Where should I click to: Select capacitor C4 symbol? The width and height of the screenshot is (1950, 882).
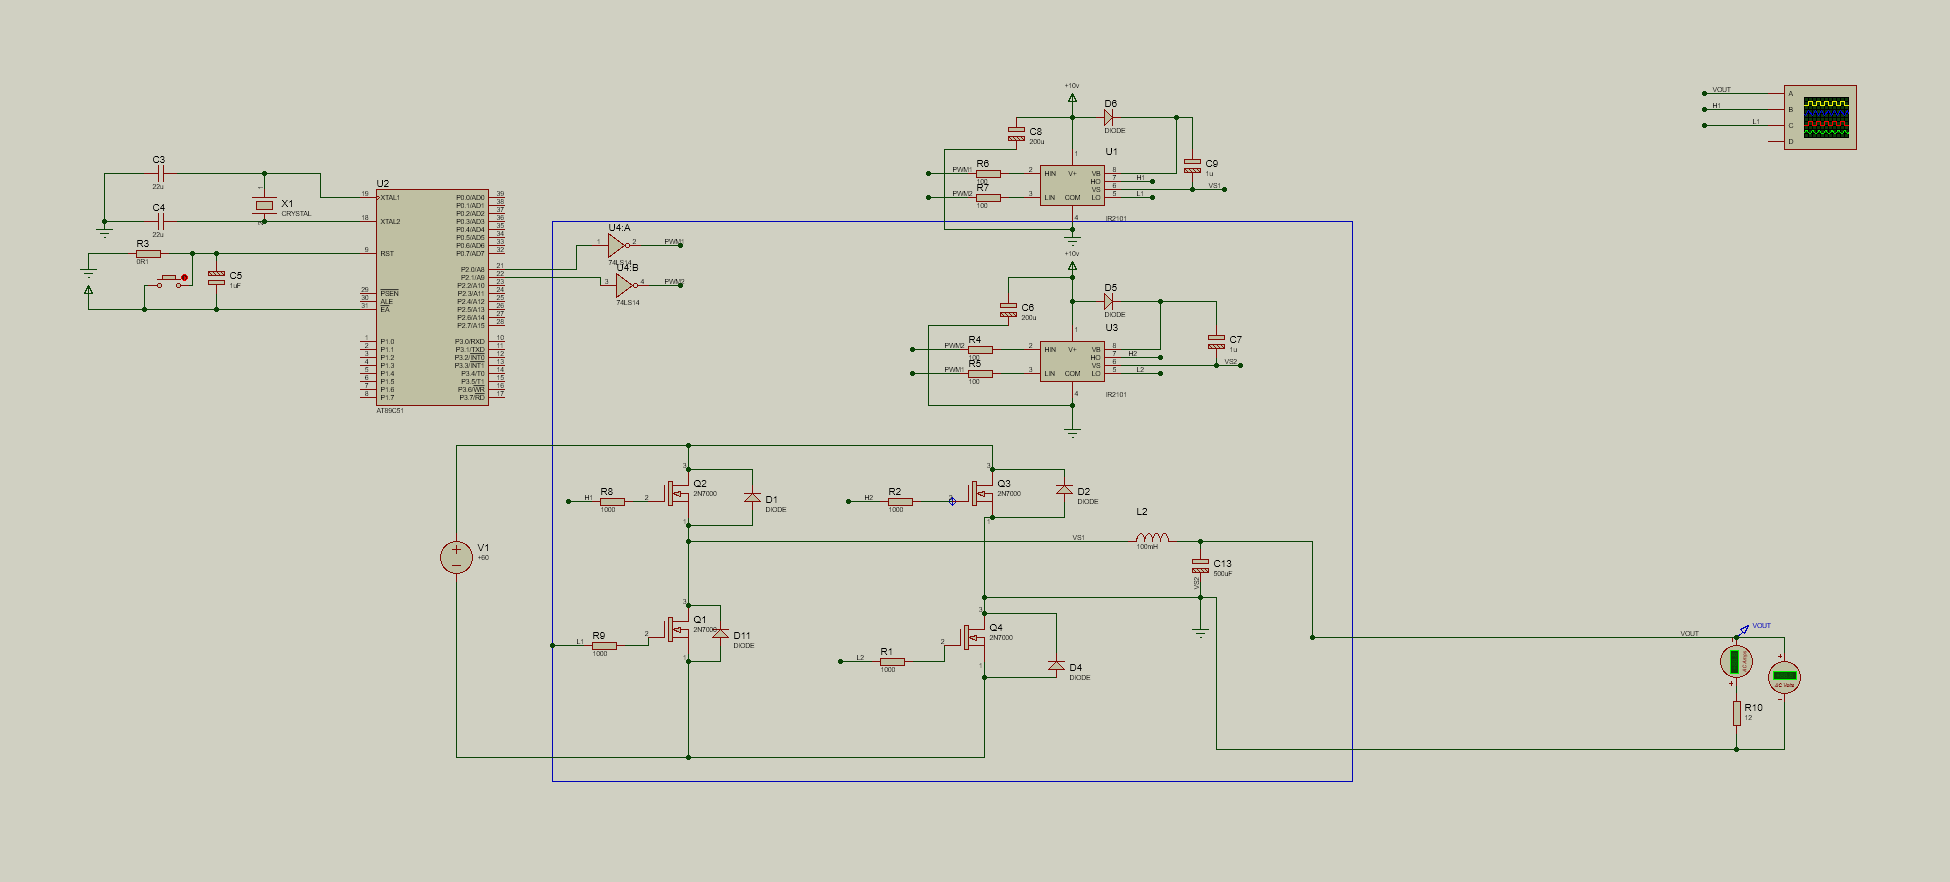pyautogui.click(x=159, y=222)
